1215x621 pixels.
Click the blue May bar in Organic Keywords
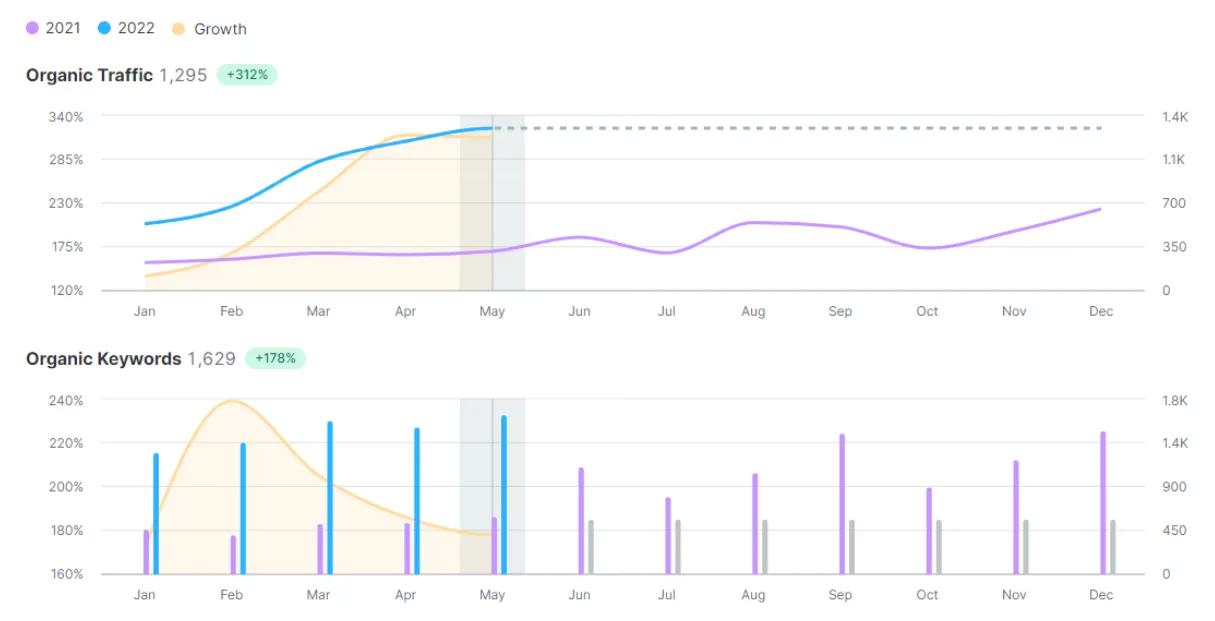point(504,495)
